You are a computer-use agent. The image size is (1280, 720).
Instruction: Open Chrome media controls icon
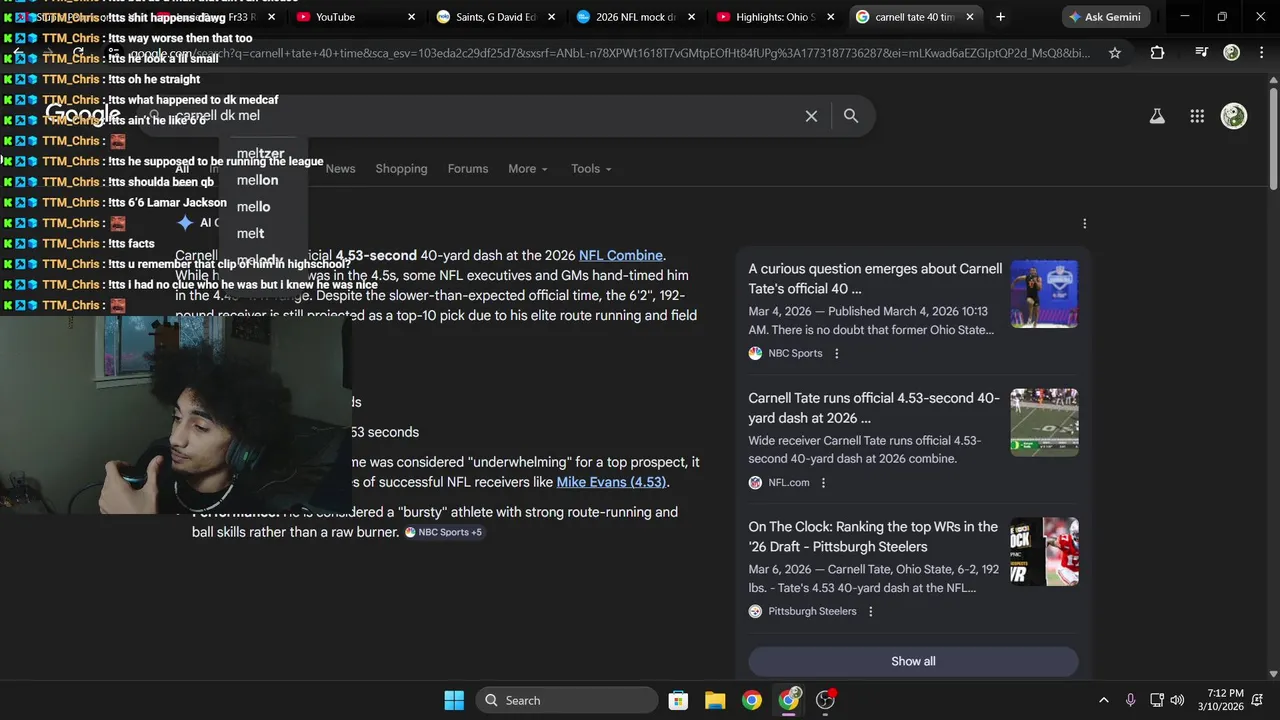point(1203,53)
